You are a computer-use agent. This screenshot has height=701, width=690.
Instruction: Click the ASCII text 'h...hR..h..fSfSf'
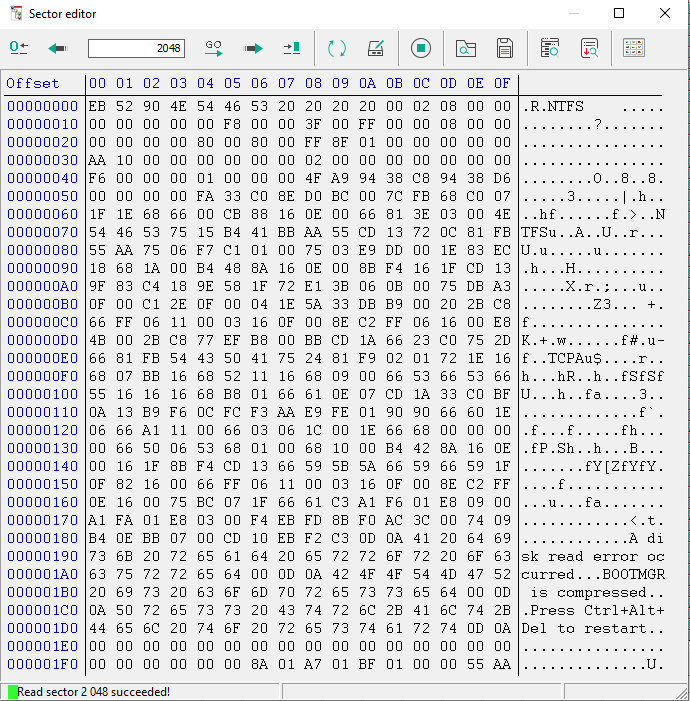[593, 376]
